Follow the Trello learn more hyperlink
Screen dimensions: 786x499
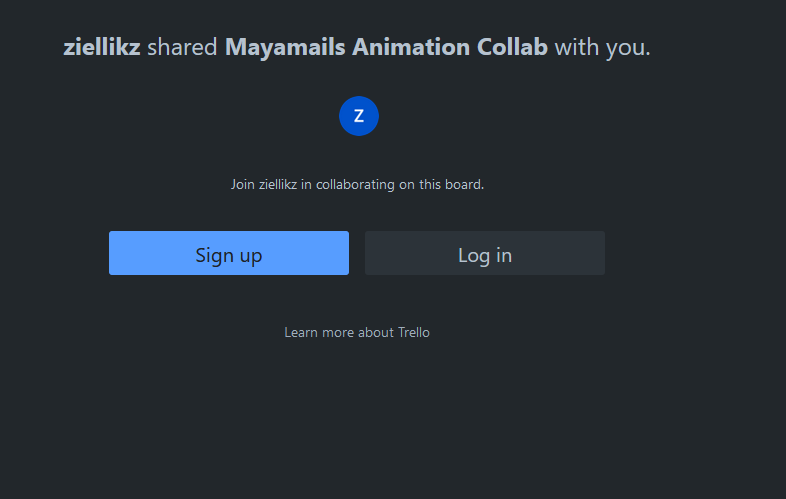357,332
